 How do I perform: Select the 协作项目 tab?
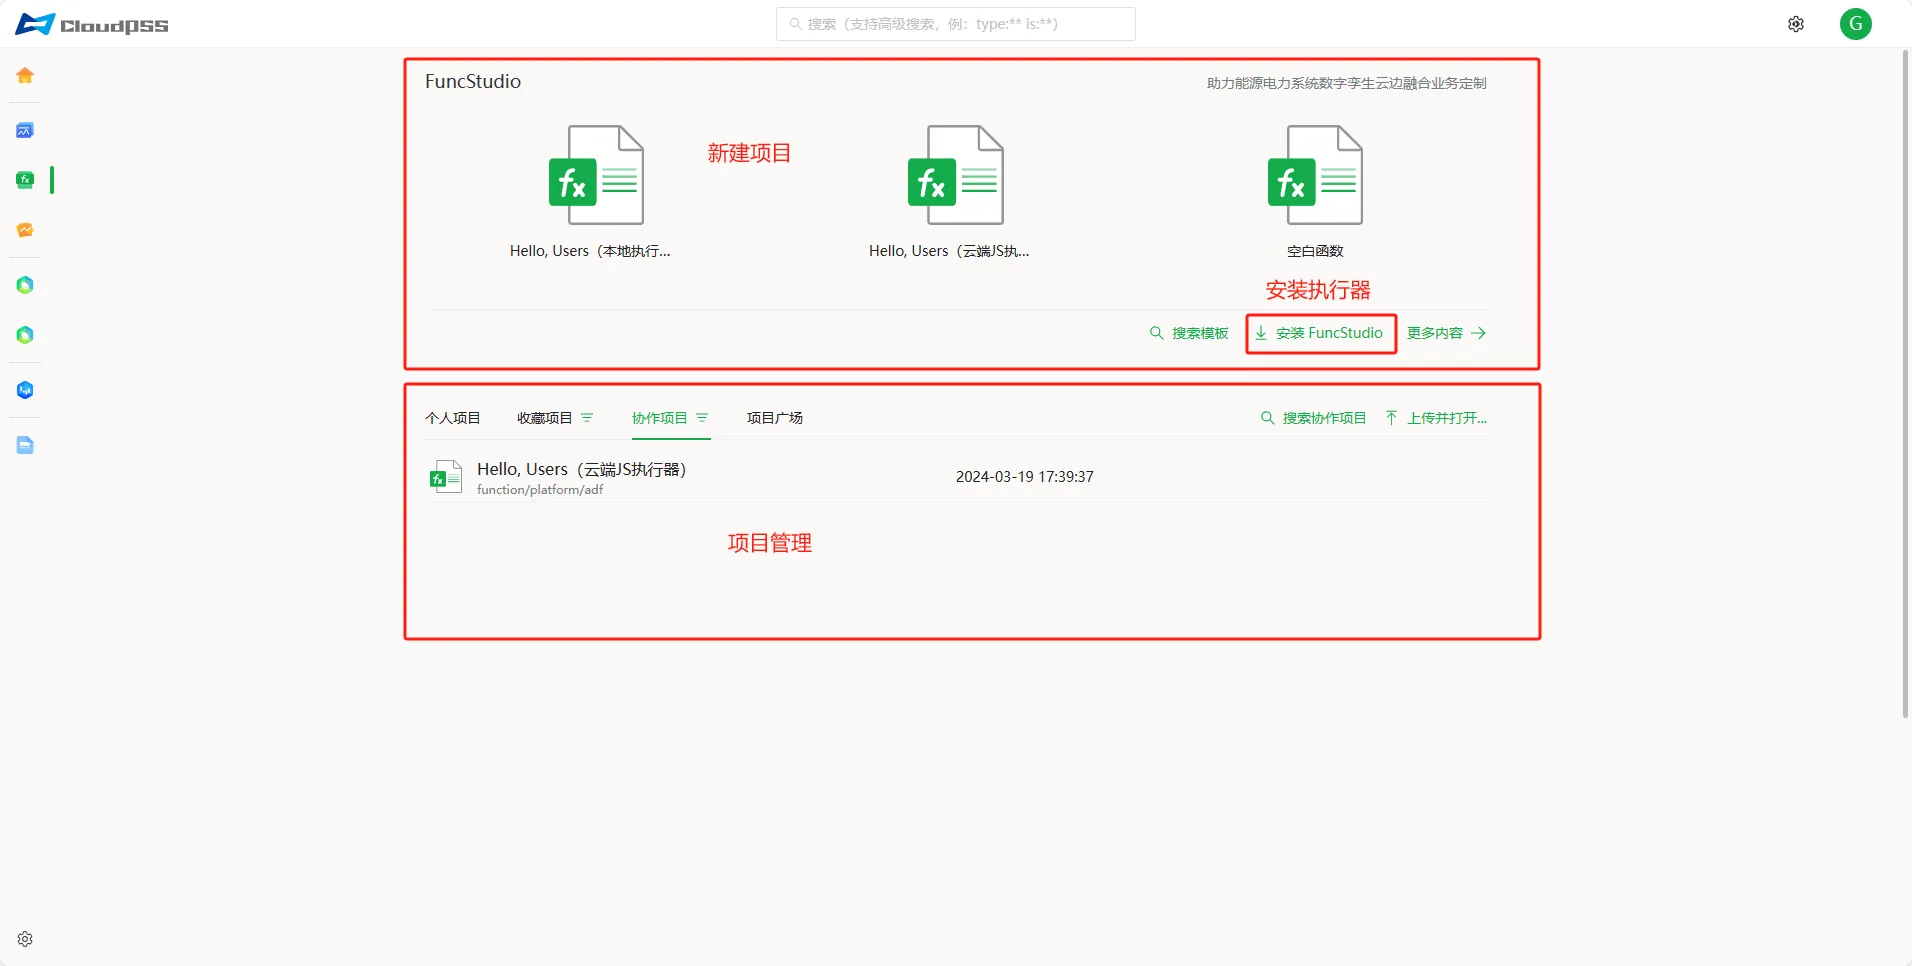click(660, 418)
